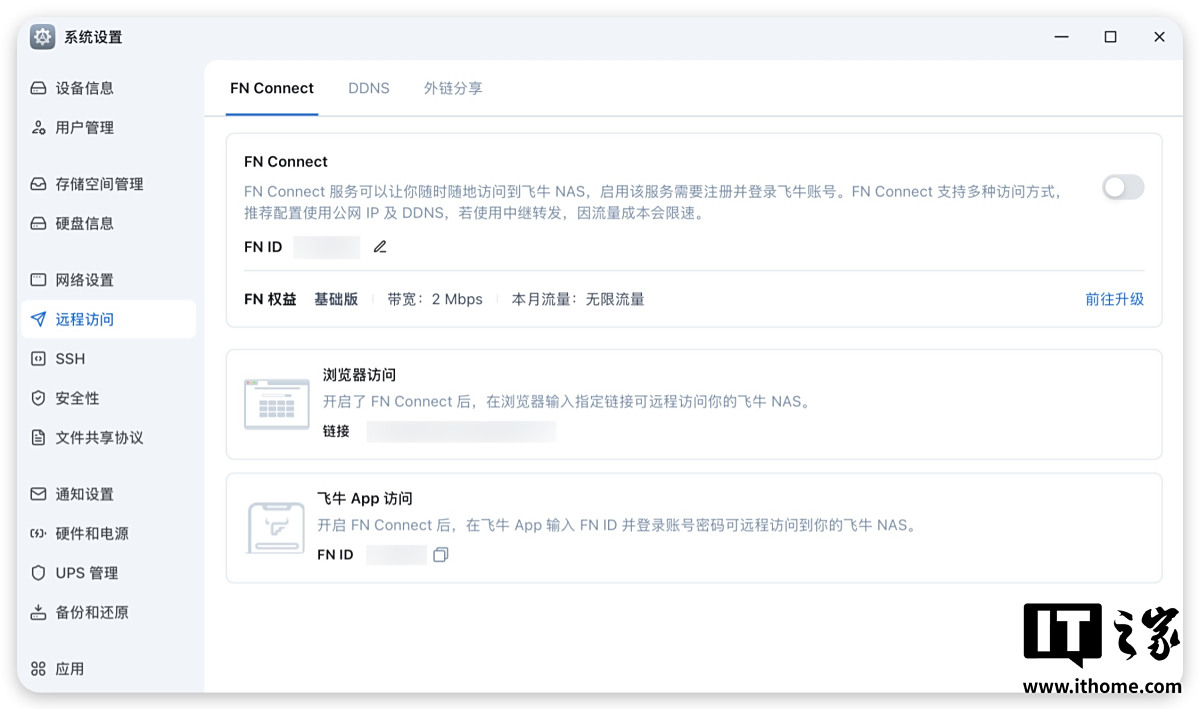Switch to the 外链分享 tab
This screenshot has height=709, width=1200.
pos(453,88)
